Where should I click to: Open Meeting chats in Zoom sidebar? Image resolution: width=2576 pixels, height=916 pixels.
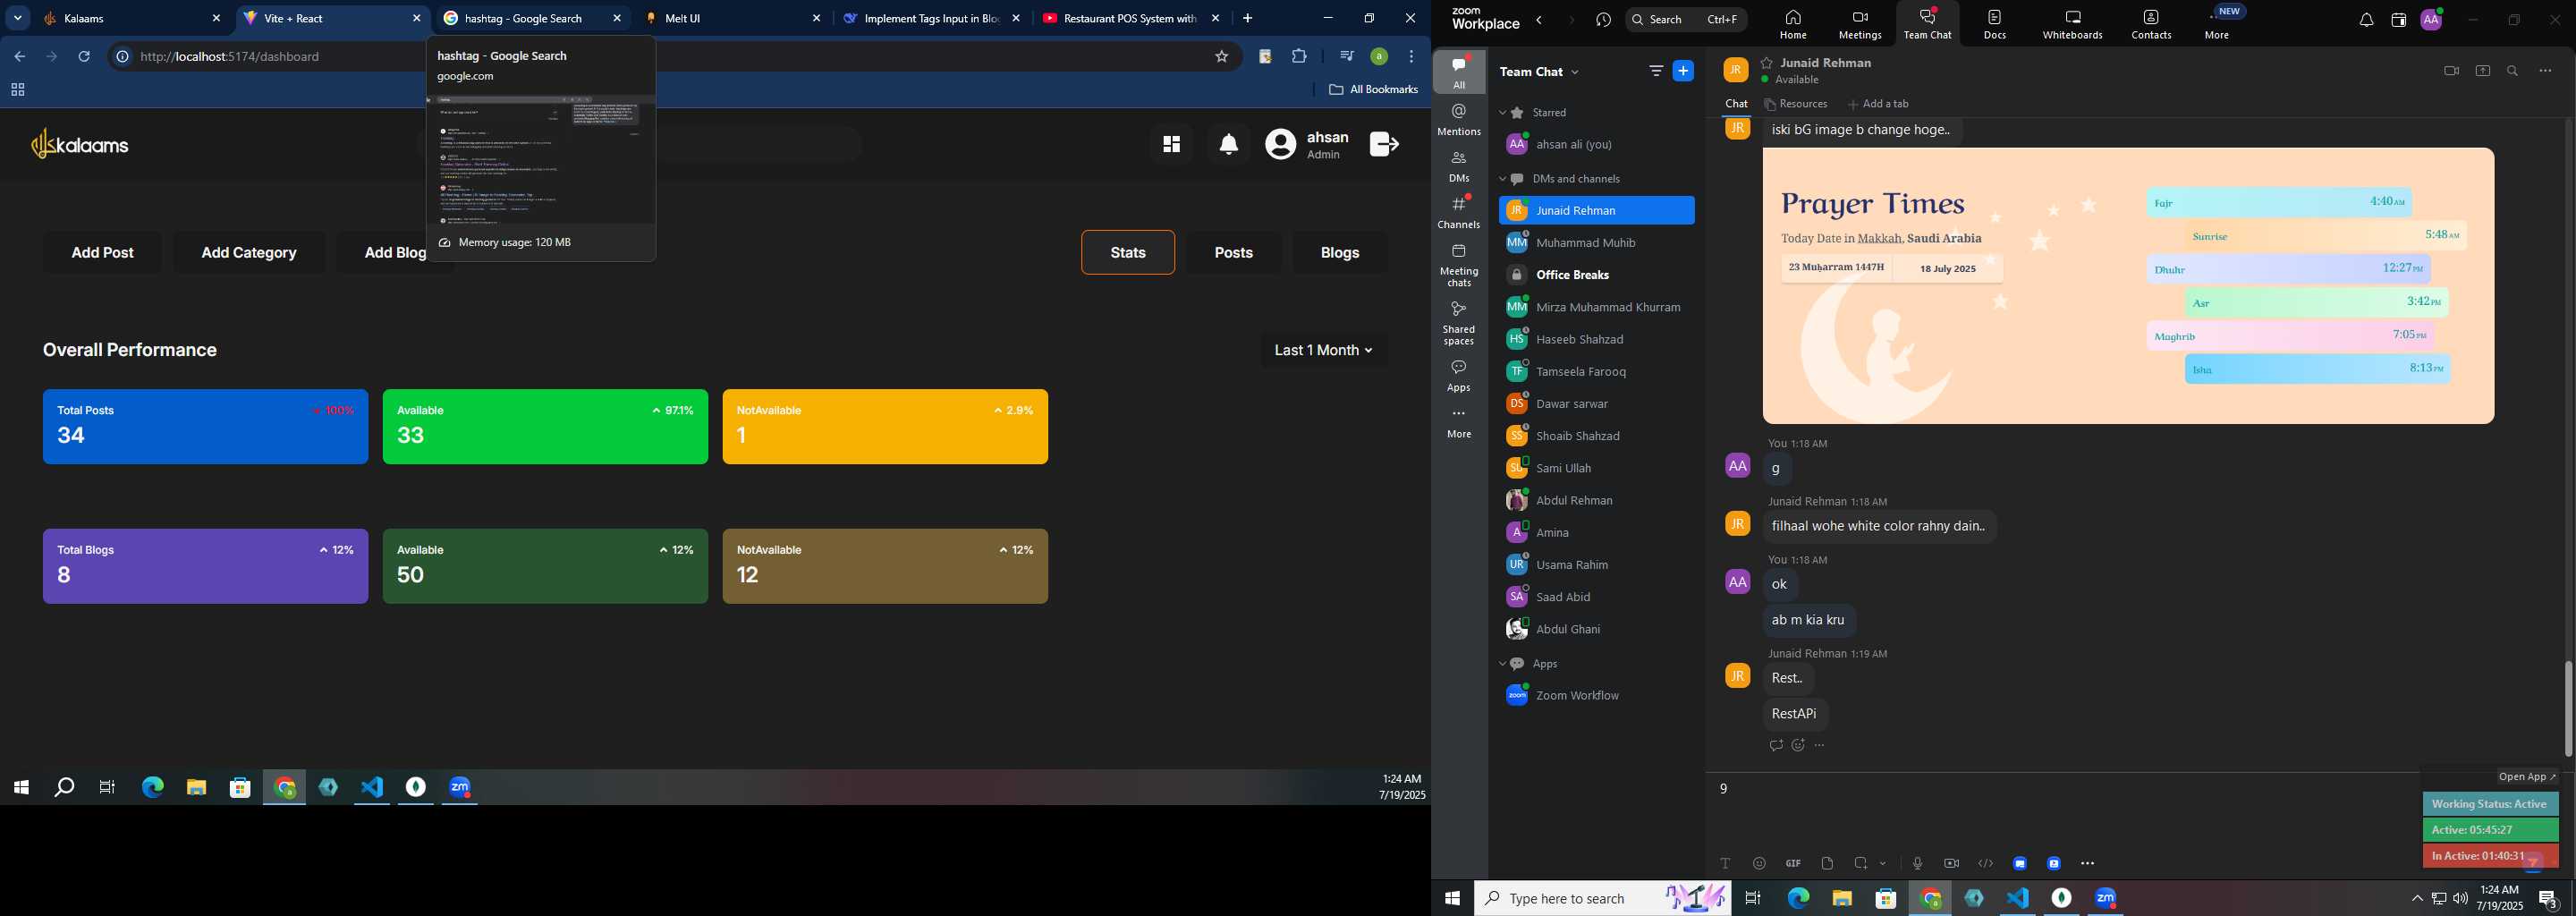(1459, 265)
